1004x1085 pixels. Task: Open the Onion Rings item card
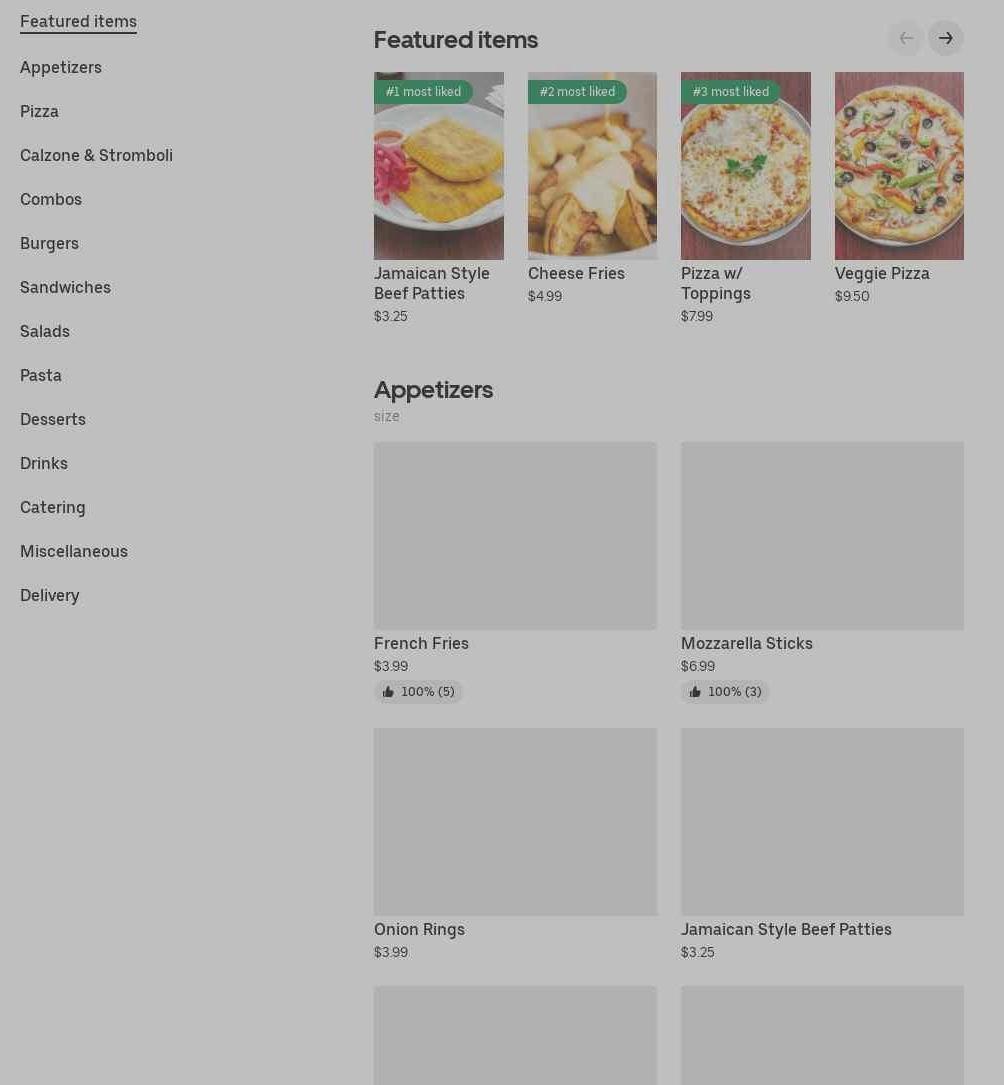coord(515,844)
